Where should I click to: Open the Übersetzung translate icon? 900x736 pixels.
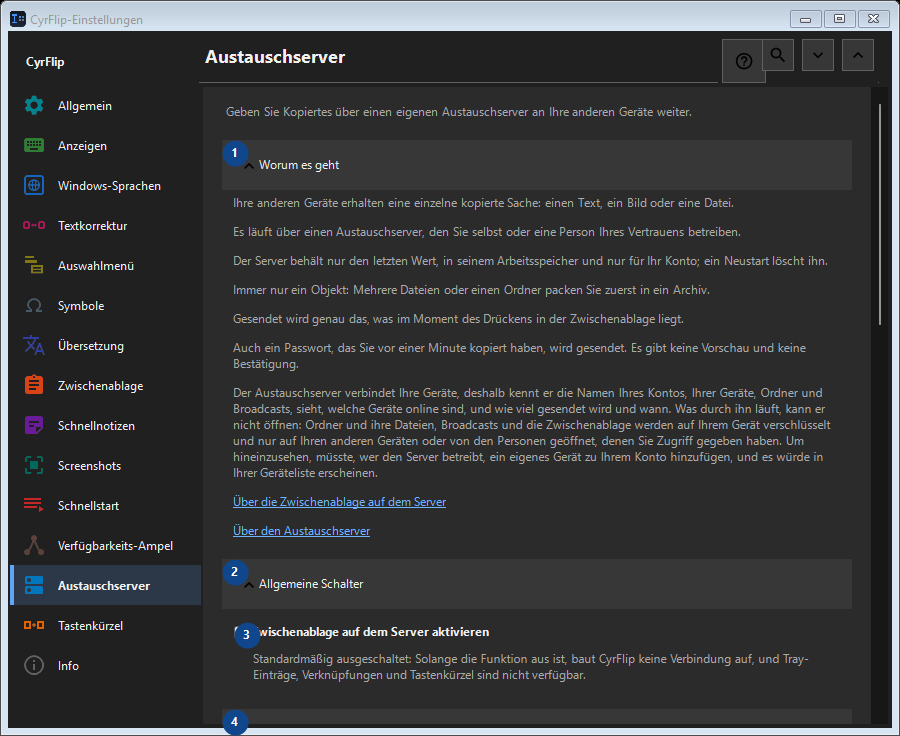click(x=34, y=346)
